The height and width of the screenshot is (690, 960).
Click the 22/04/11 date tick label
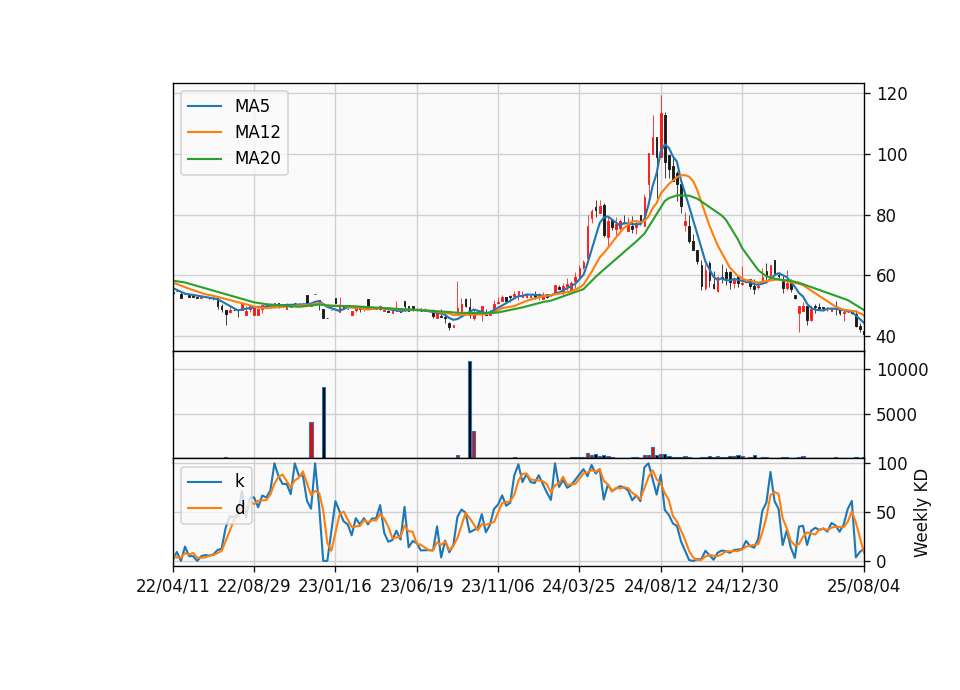[x=173, y=586]
